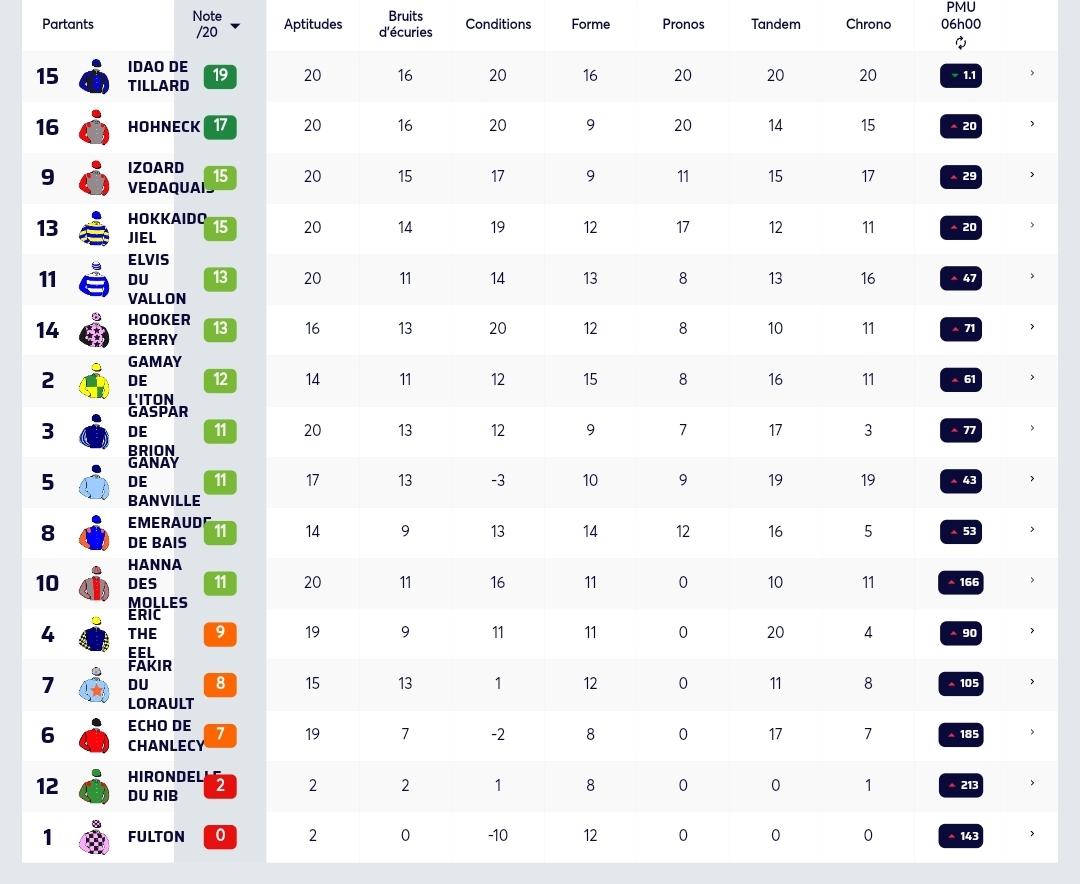Expand Idao de Tillard row chevron

pos(1032,73)
